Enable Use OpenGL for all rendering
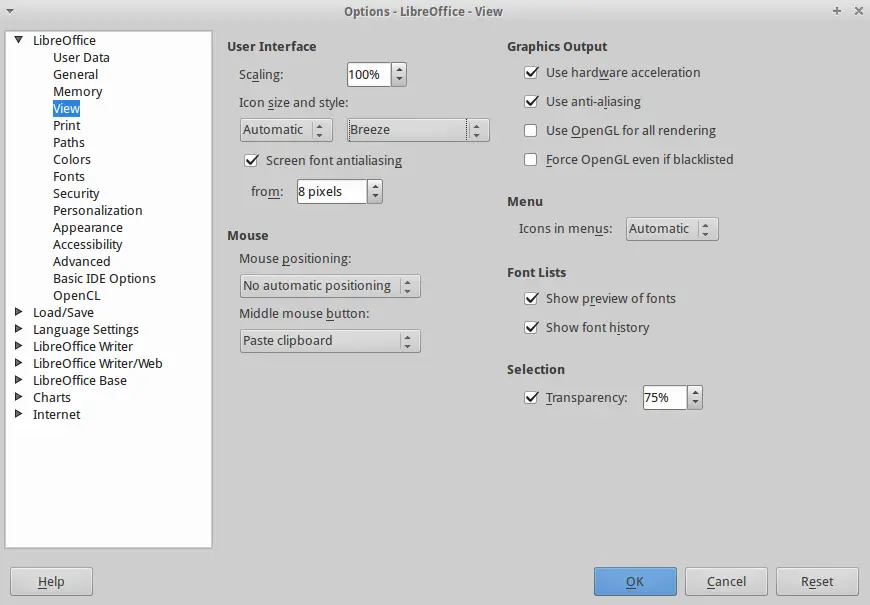Image resolution: width=870 pixels, height=605 pixels. pyautogui.click(x=531, y=130)
